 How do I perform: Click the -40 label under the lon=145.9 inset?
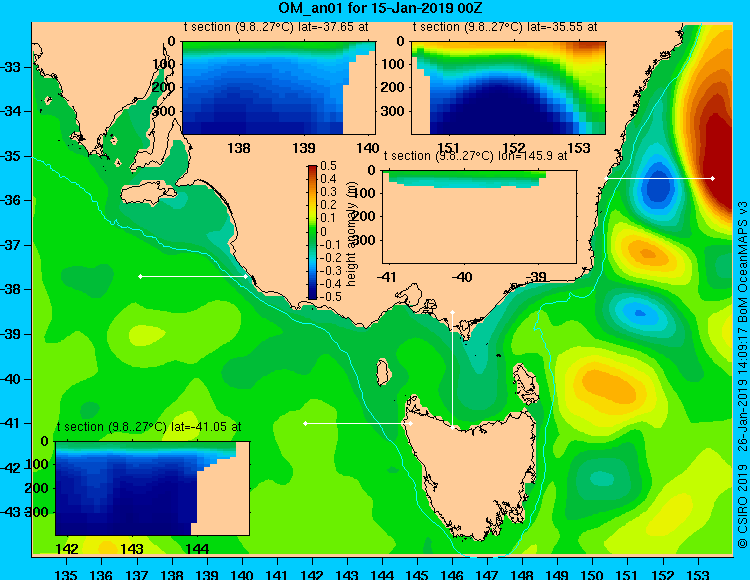pyautogui.click(x=463, y=277)
